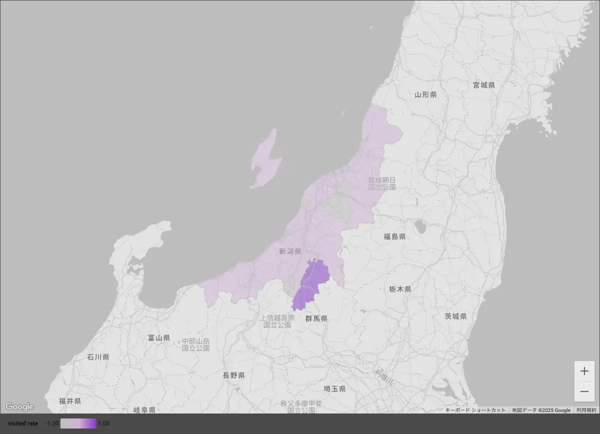Click the 新潟県 label on the map

pos(290,251)
